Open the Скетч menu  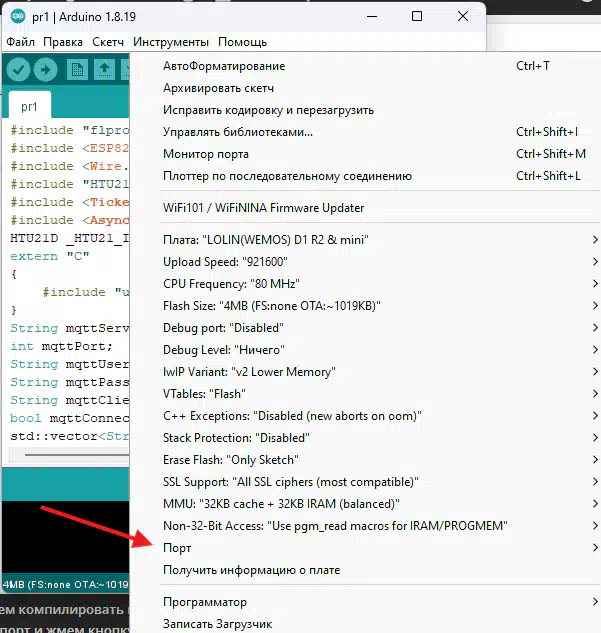tap(108, 42)
